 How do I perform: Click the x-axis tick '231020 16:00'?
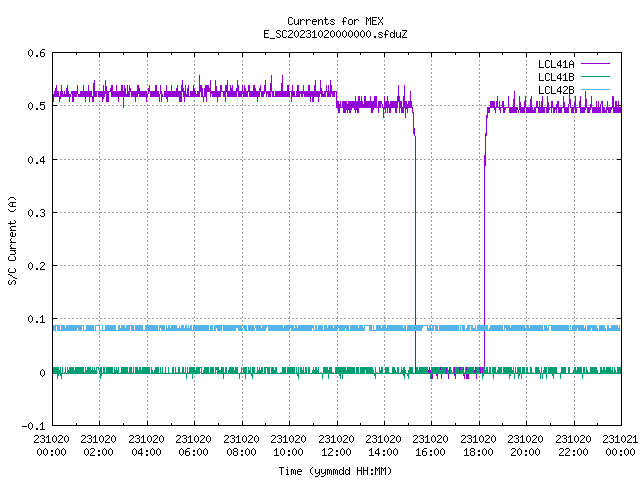430,446
